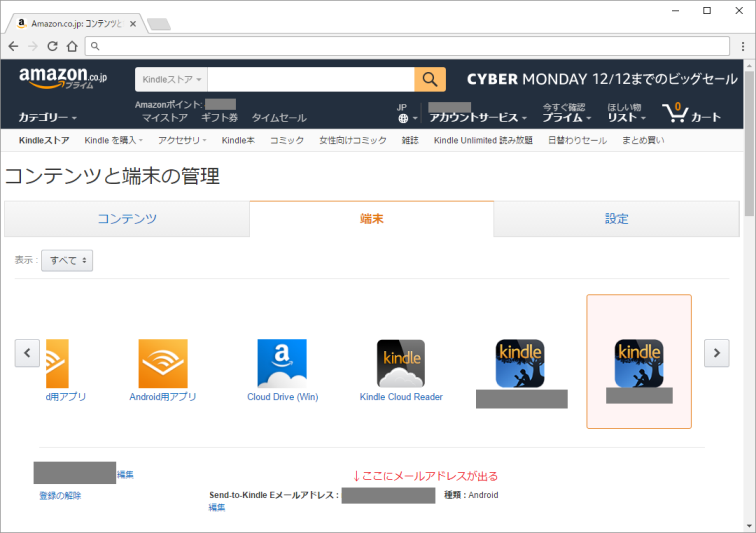756x533 pixels.
Task: Click the Amazon.co.jp logo
Action: [63, 78]
